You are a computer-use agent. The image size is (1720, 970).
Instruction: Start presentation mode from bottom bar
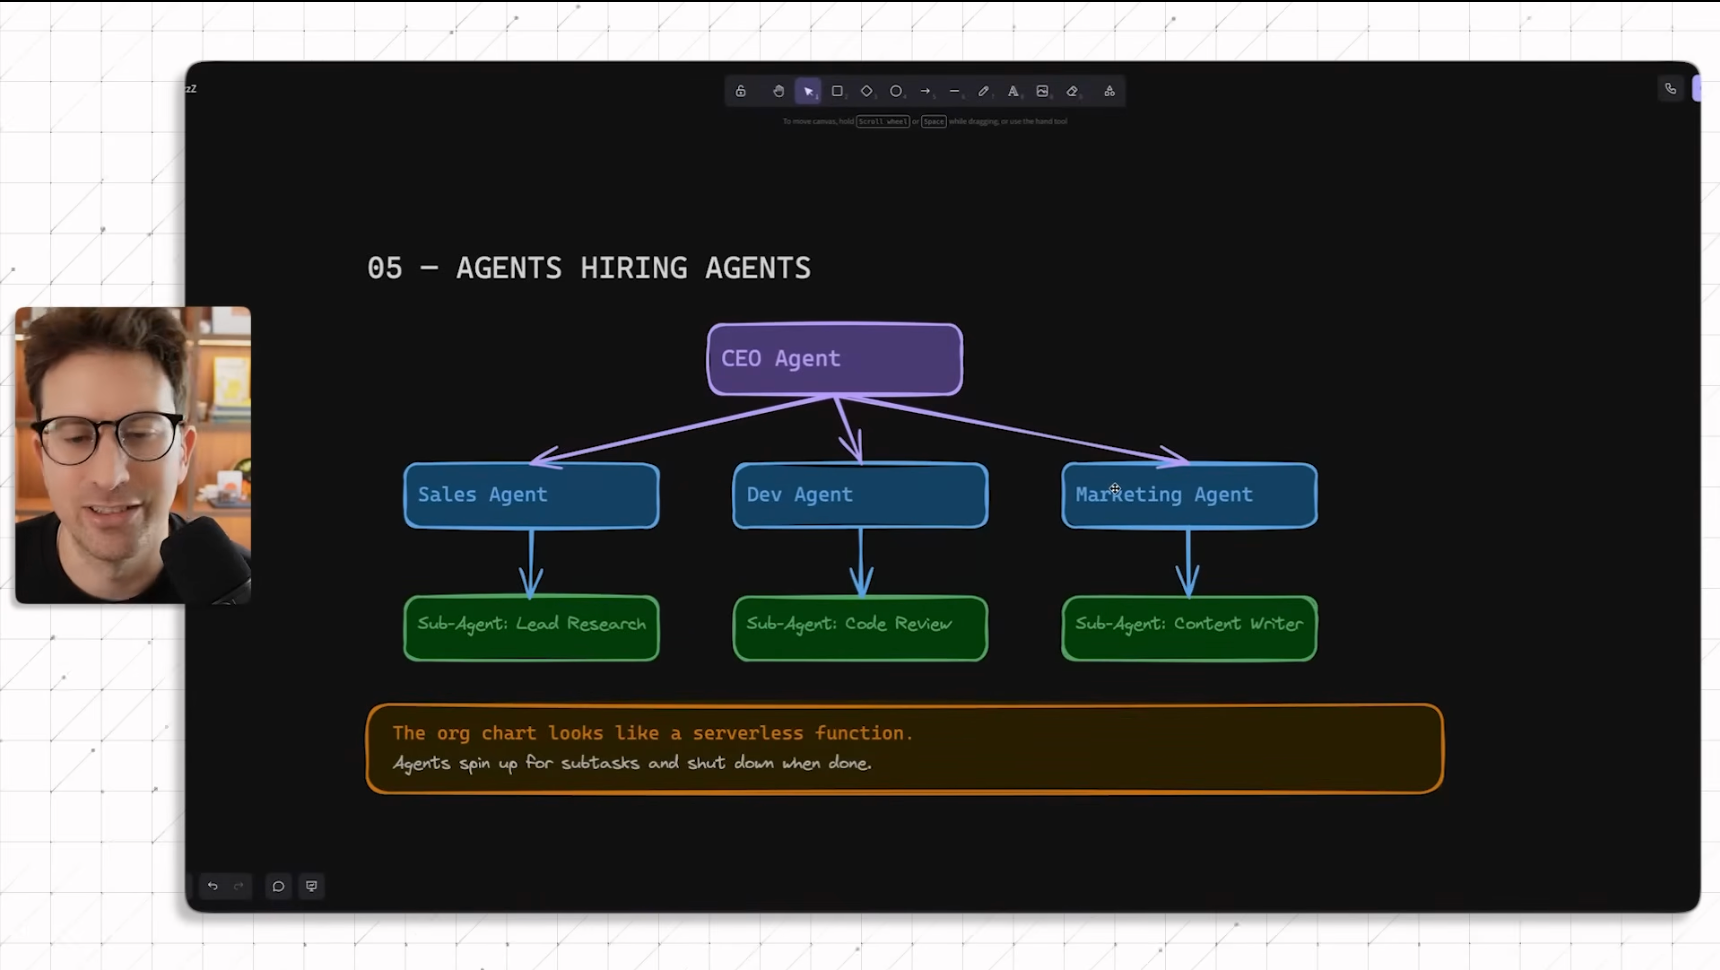point(312,886)
